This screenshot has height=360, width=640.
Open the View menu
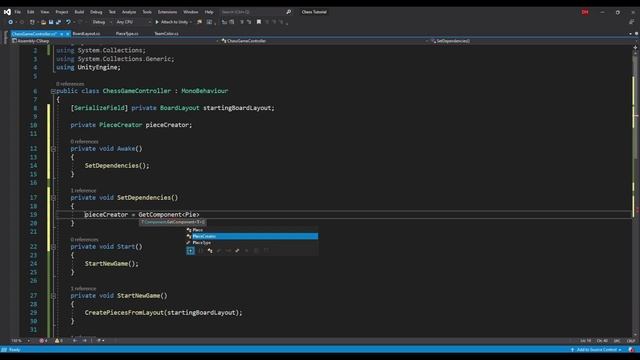[45, 12]
